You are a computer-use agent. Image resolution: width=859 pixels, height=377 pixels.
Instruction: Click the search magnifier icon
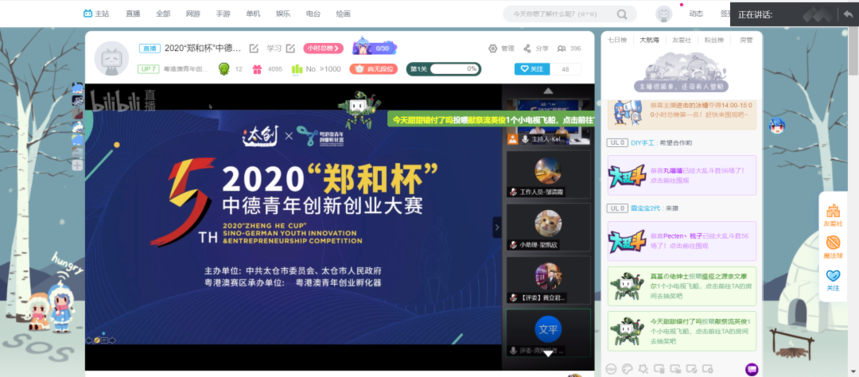622,14
